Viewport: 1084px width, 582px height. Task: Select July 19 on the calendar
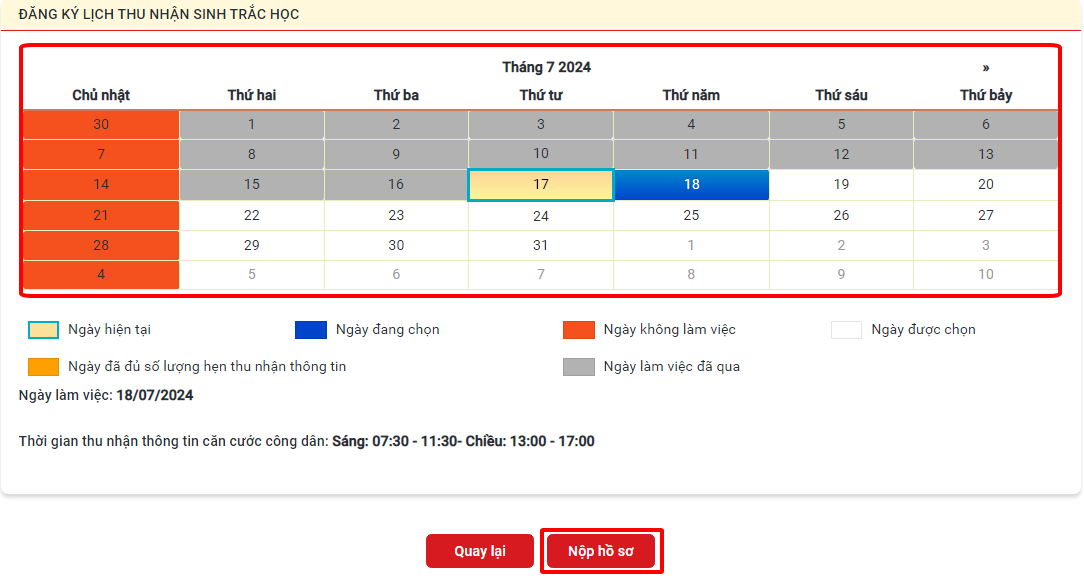point(841,184)
